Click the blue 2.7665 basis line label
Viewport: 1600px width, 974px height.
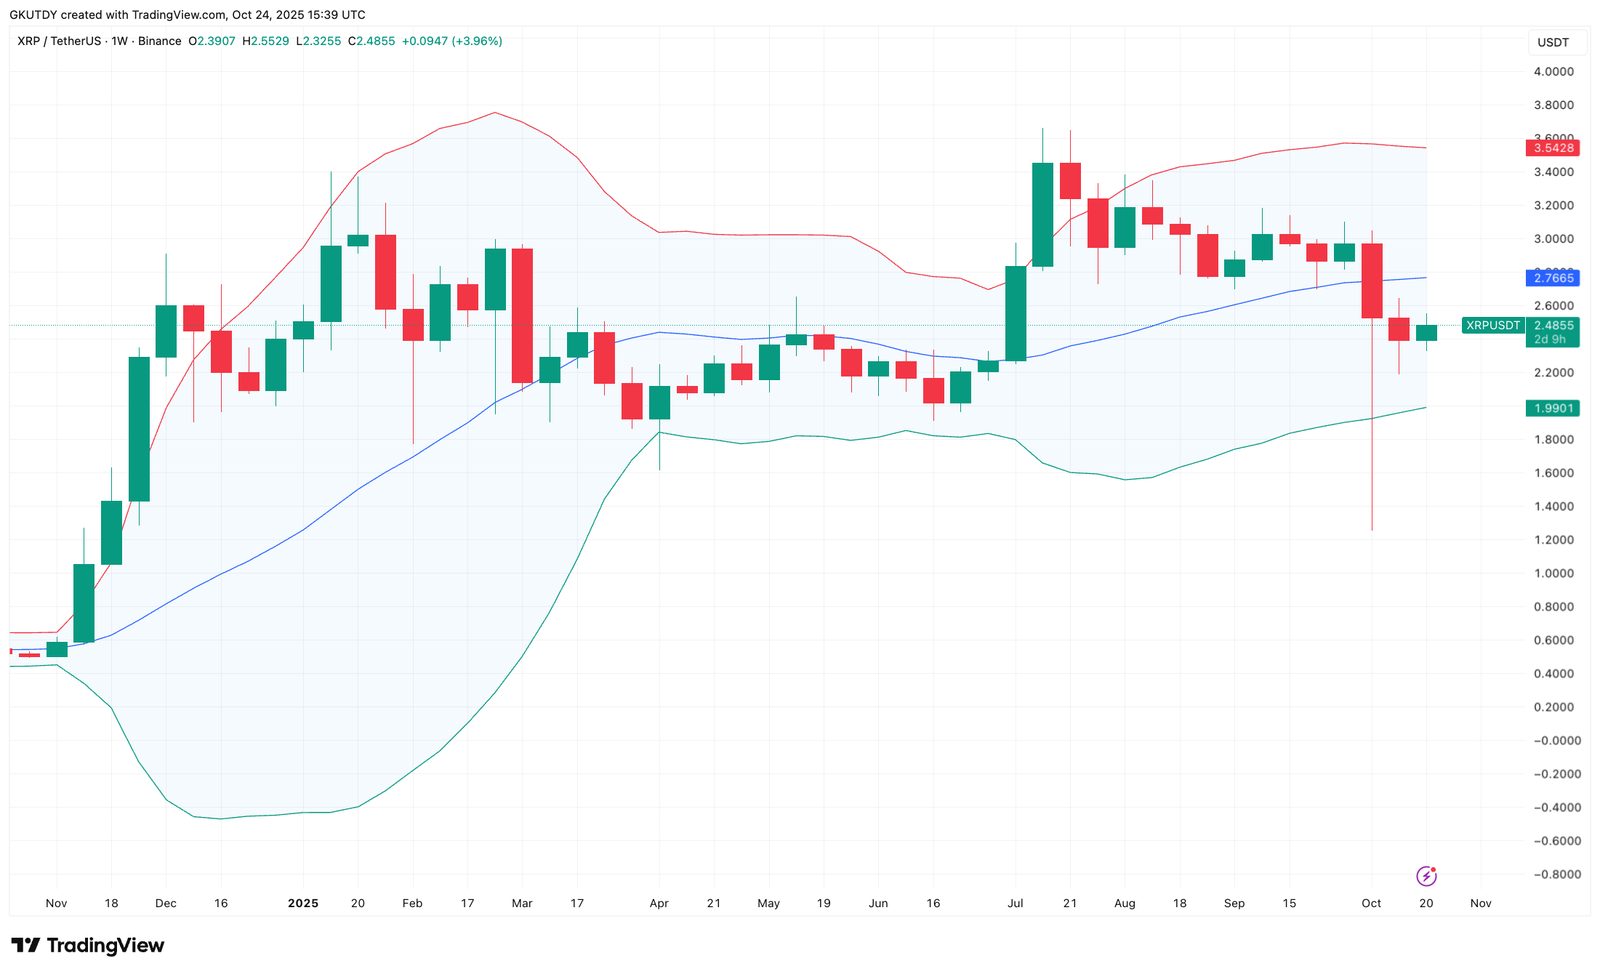1553,278
